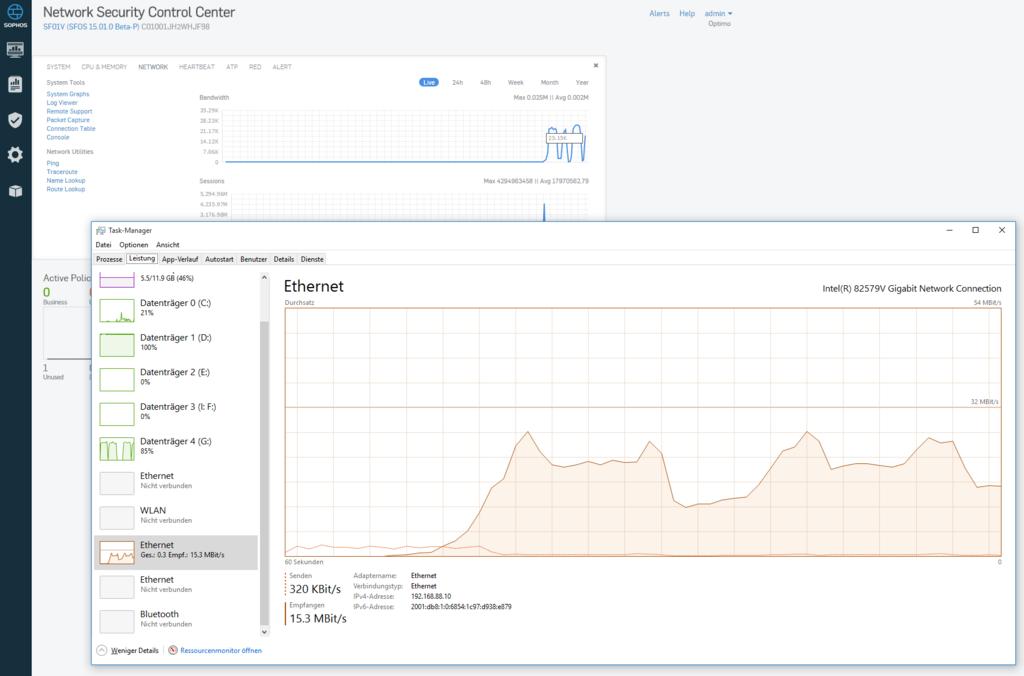Switch to the ALERT tab in Sophos
Viewport: 1024px width, 676px height.
pyautogui.click(x=282, y=67)
